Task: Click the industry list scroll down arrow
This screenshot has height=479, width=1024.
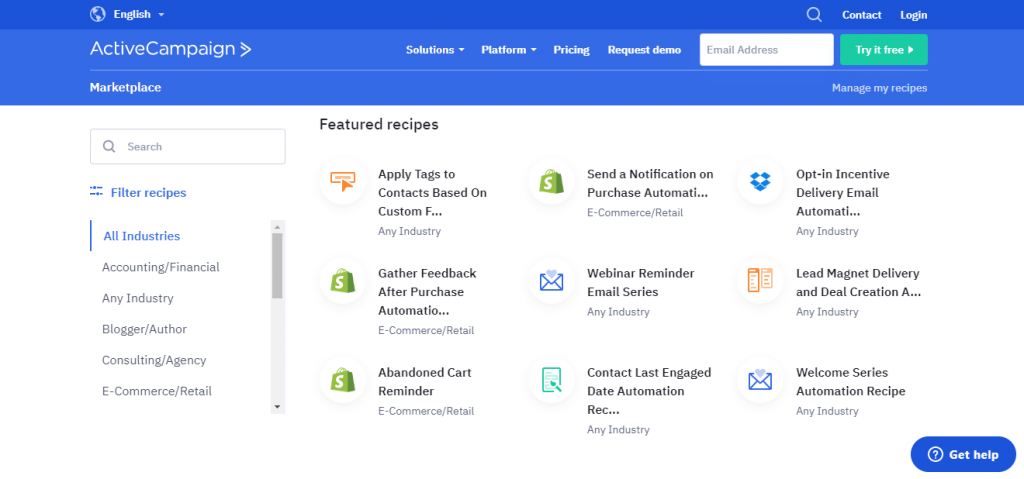Action: [x=277, y=406]
